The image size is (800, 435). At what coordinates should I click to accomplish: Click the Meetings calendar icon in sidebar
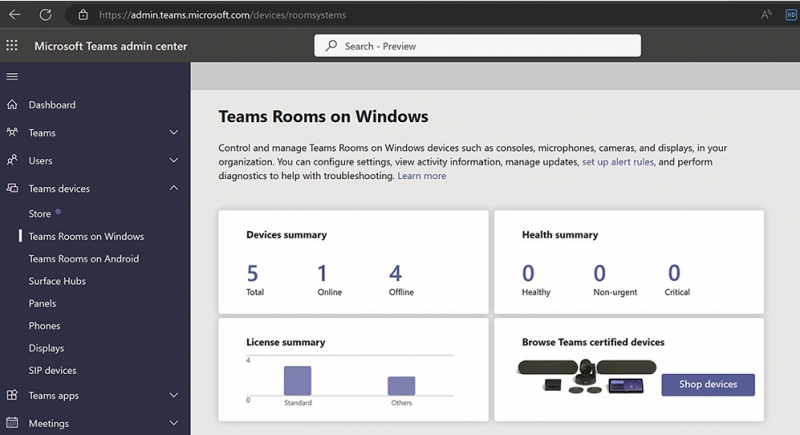12,423
